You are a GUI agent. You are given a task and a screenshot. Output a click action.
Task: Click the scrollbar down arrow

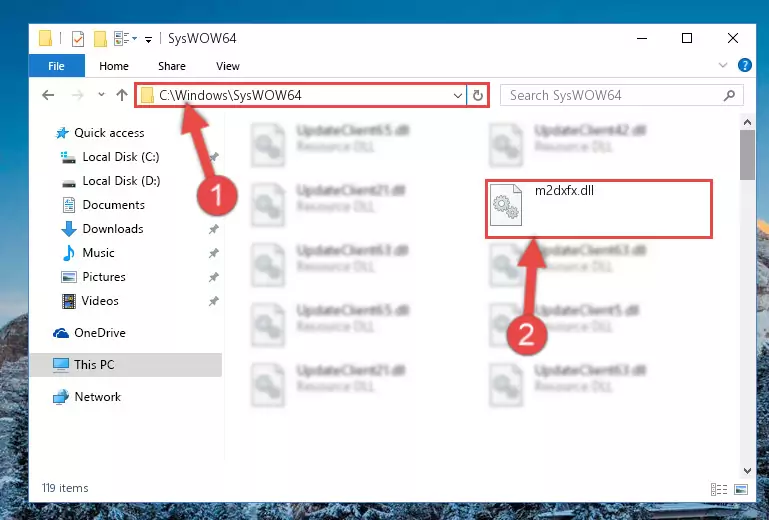747,470
